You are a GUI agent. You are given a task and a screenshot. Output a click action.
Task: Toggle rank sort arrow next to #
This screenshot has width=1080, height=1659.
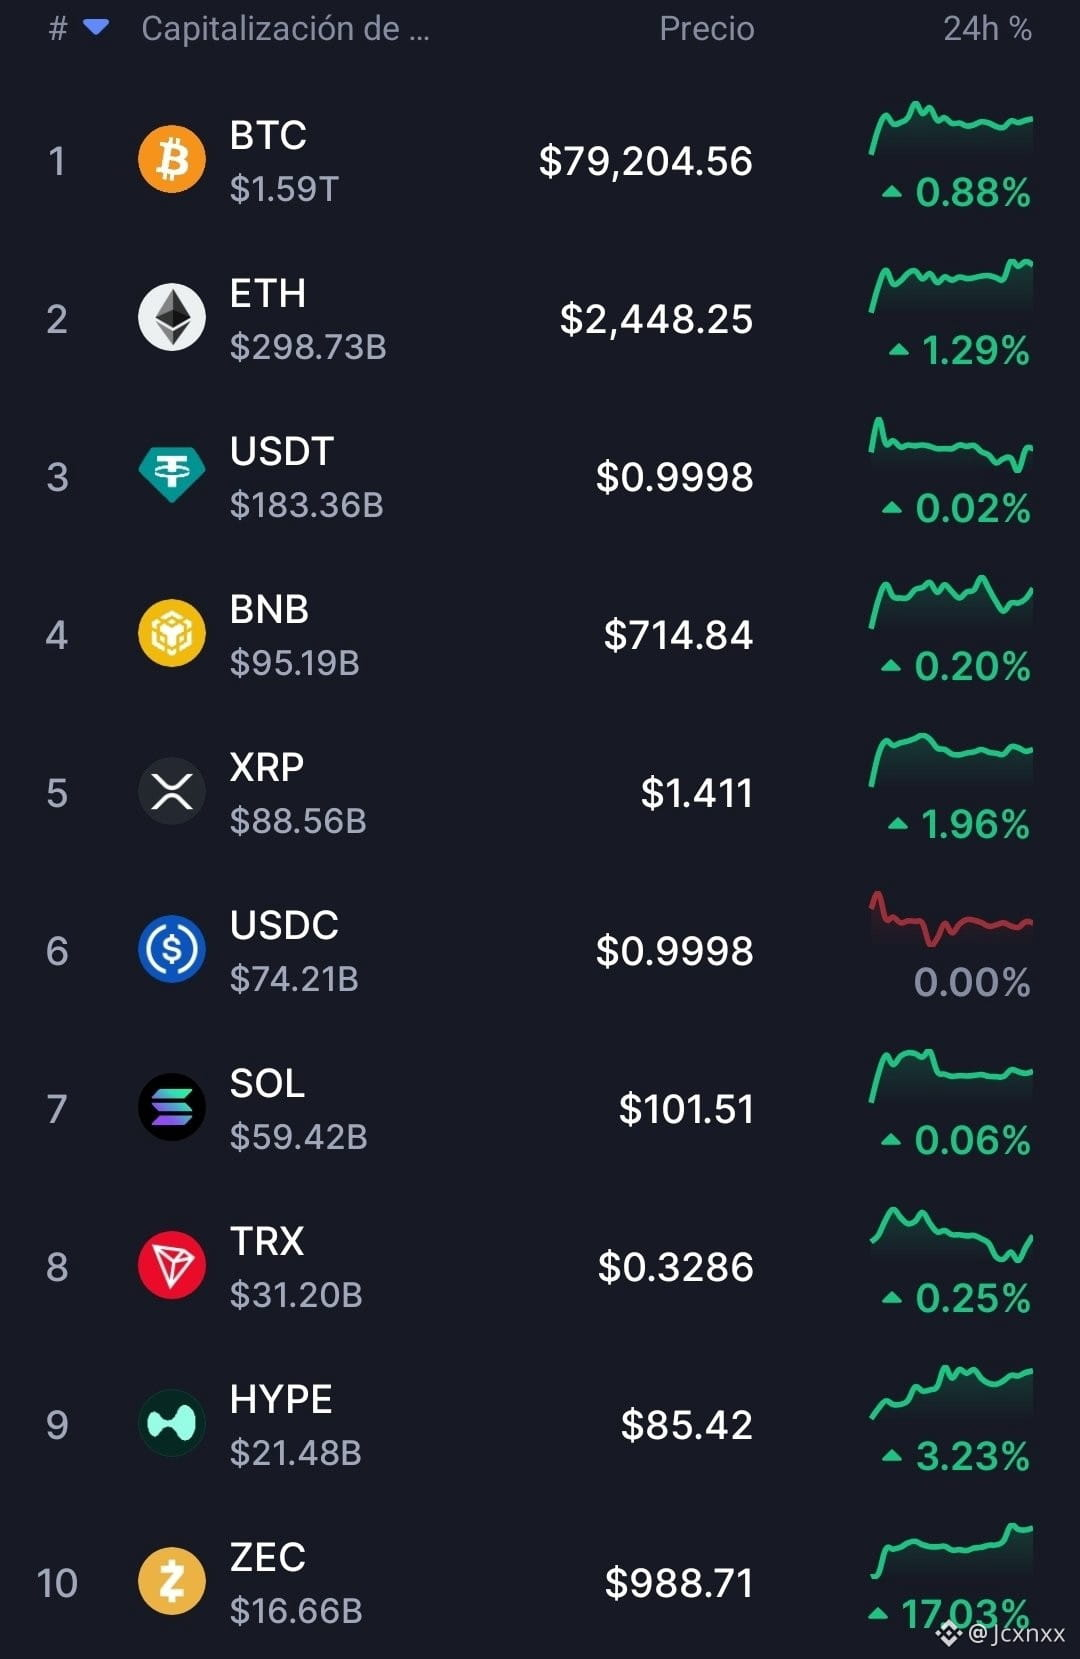point(96,27)
